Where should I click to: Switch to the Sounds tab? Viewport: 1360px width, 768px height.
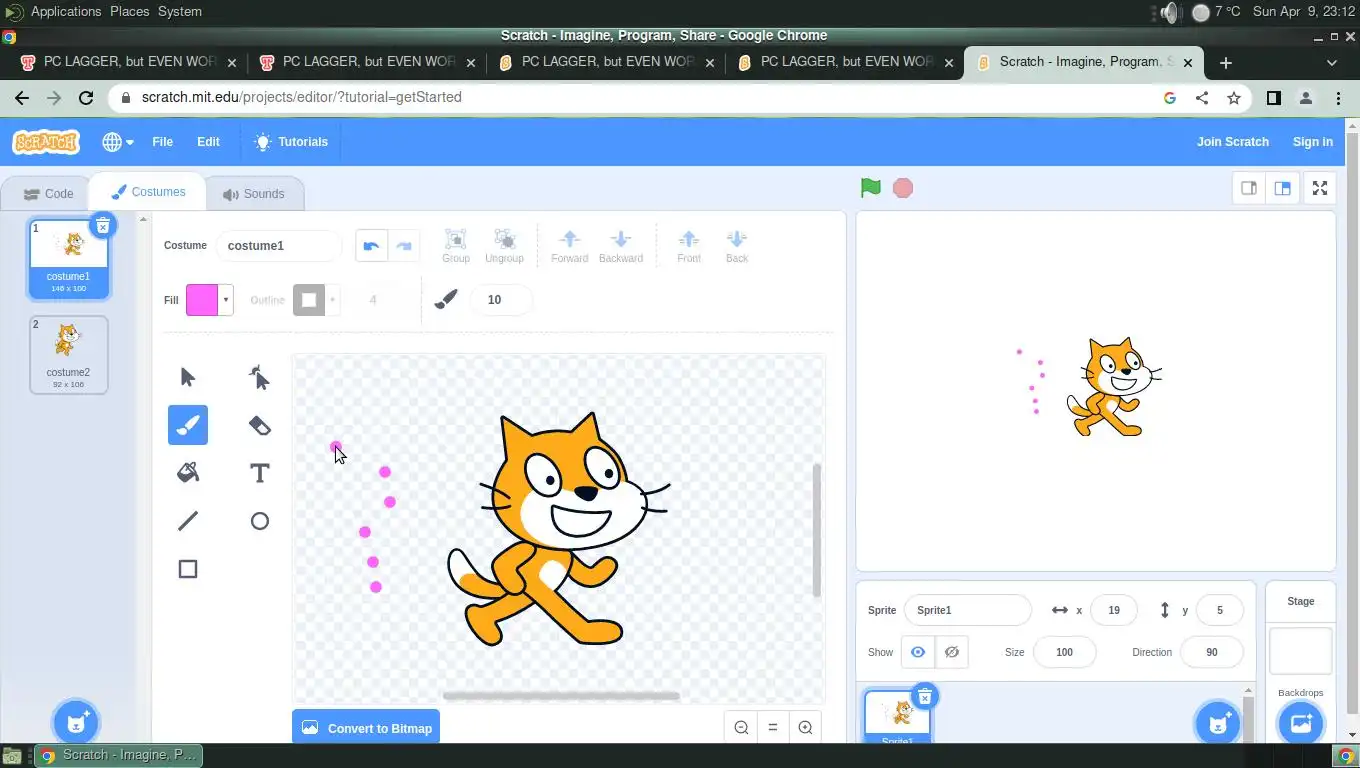pos(254,194)
